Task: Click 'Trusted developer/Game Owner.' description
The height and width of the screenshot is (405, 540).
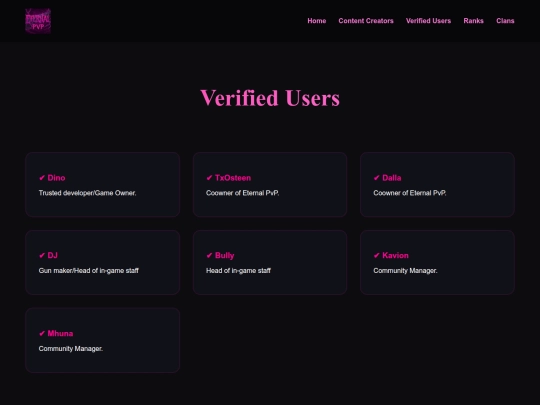Action: point(87,193)
